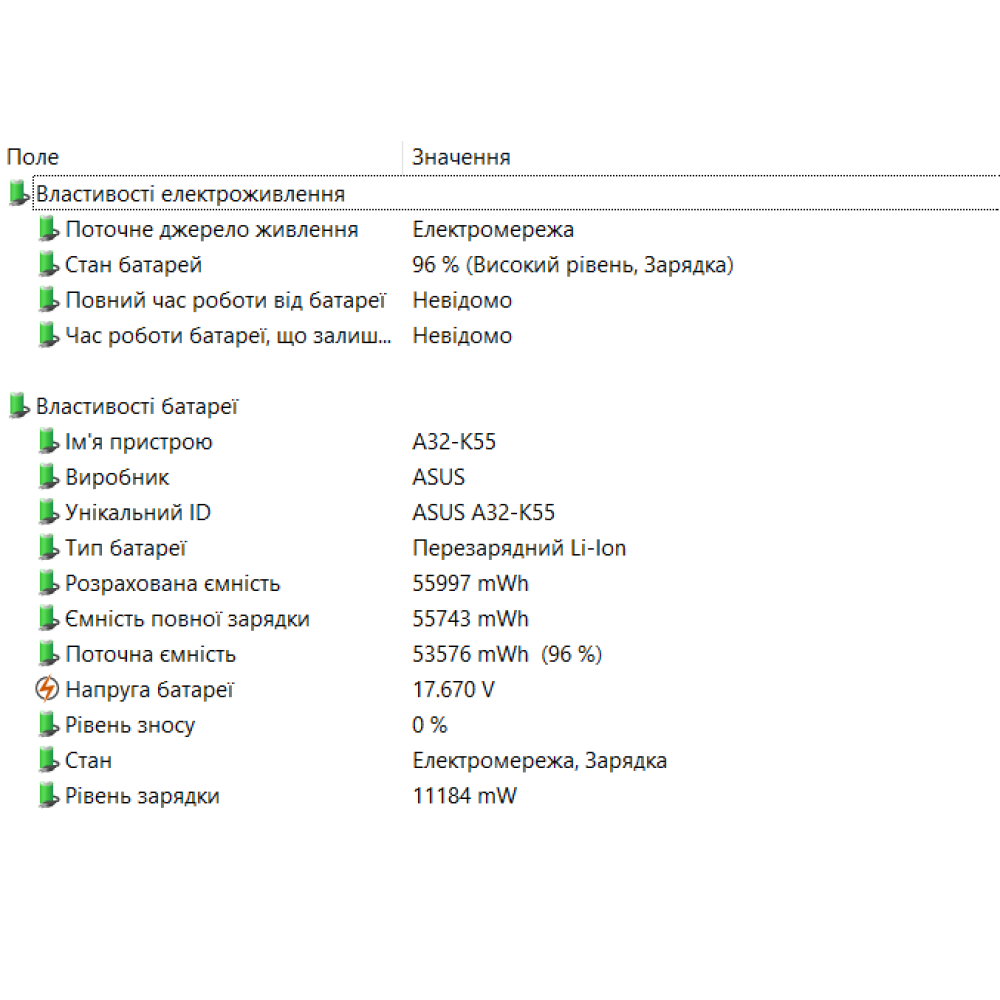
Task: Click icon beside Рівень зносу row
Action: [x=48, y=725]
